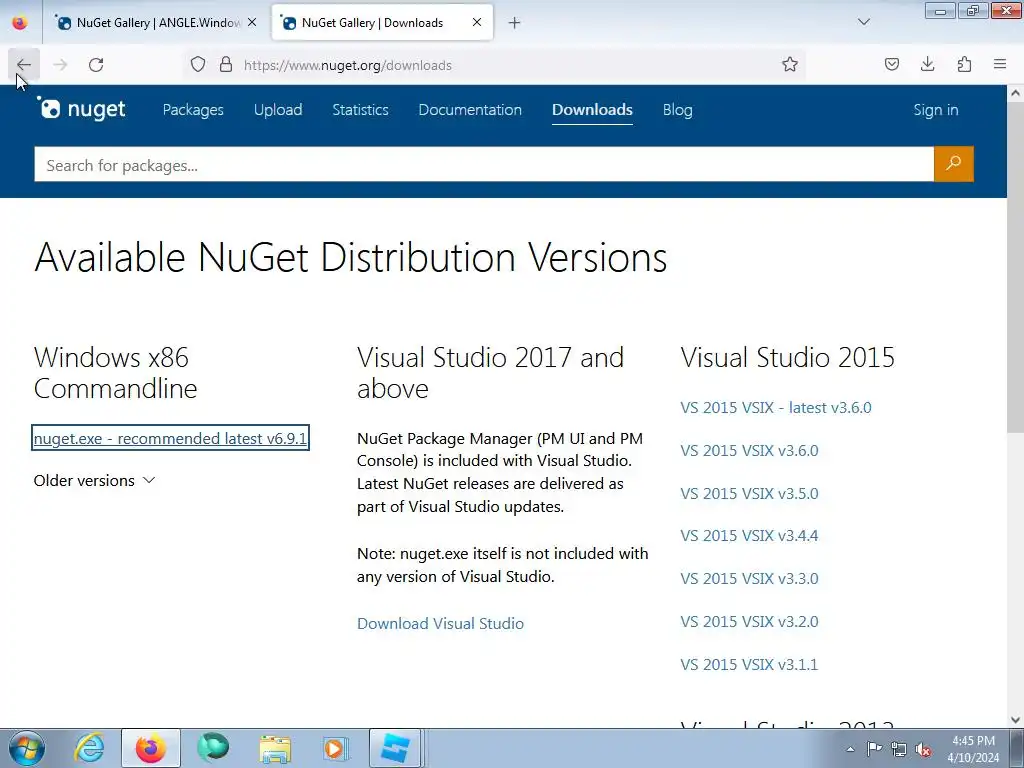Open the green globe browser taskbar icon
1024x768 pixels.
(x=213, y=748)
